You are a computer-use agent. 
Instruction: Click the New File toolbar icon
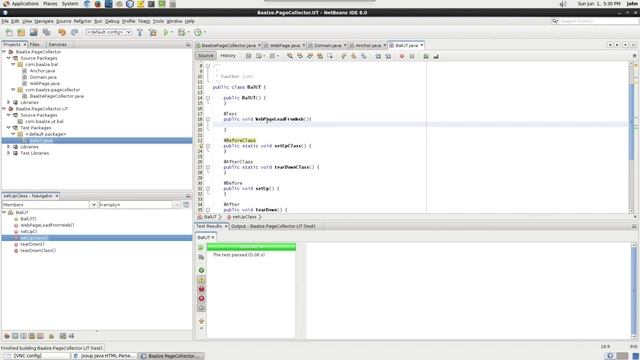click(9, 32)
